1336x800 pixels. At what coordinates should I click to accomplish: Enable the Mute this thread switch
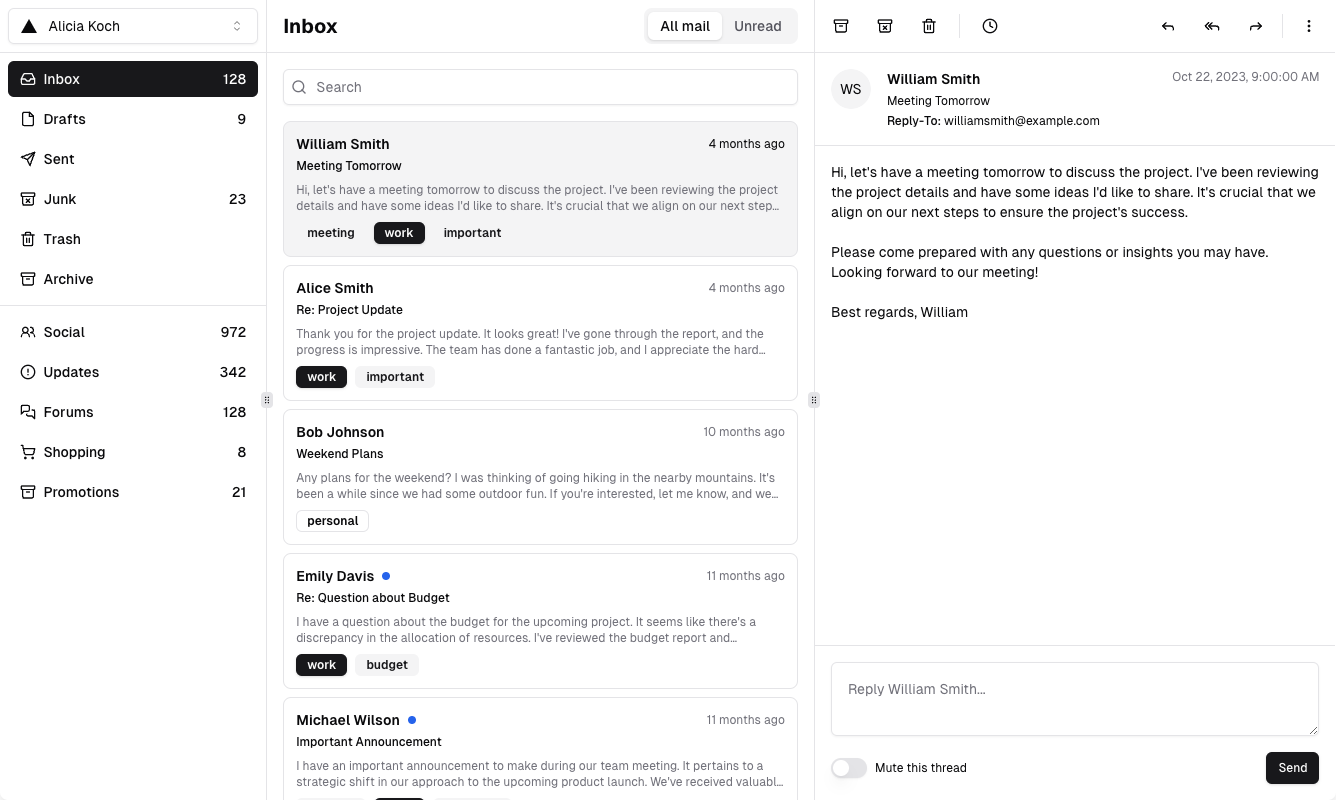848,768
